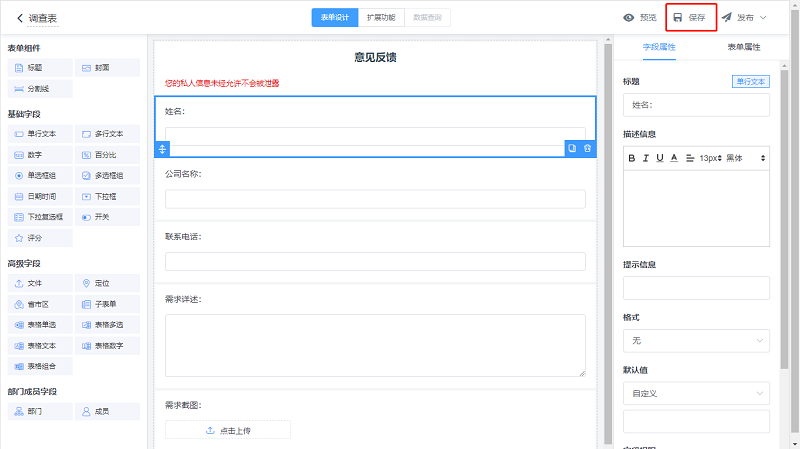The image size is (800, 449).
Task: Expand the 格式 format dropdown
Action: pos(696,341)
